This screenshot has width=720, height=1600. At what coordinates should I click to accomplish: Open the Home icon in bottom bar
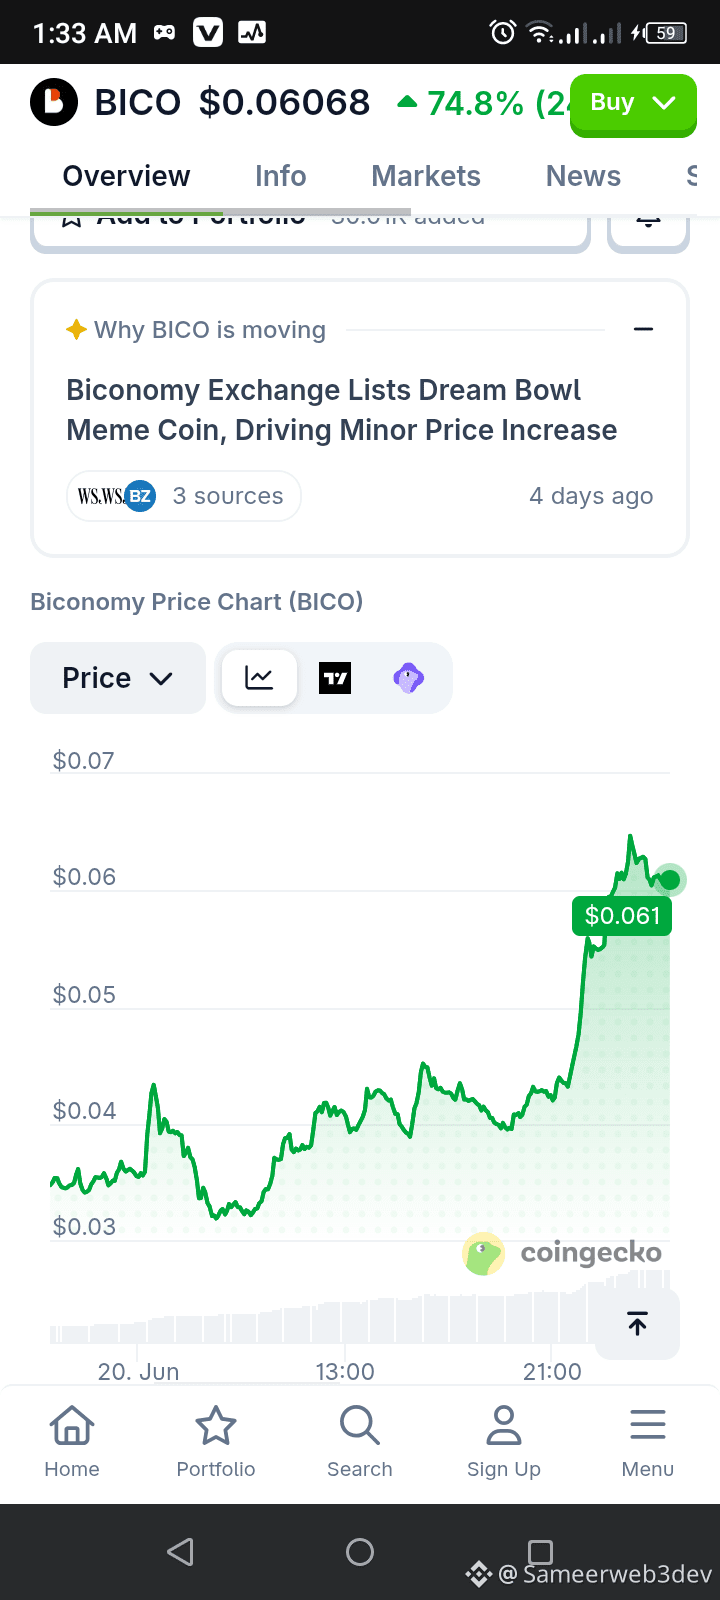tap(72, 1425)
